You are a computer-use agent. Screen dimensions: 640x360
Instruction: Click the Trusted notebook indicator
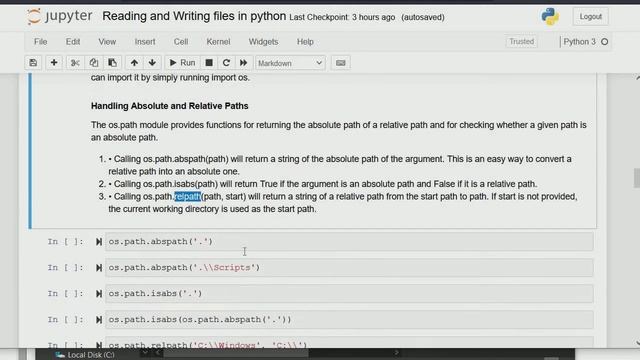(521, 42)
